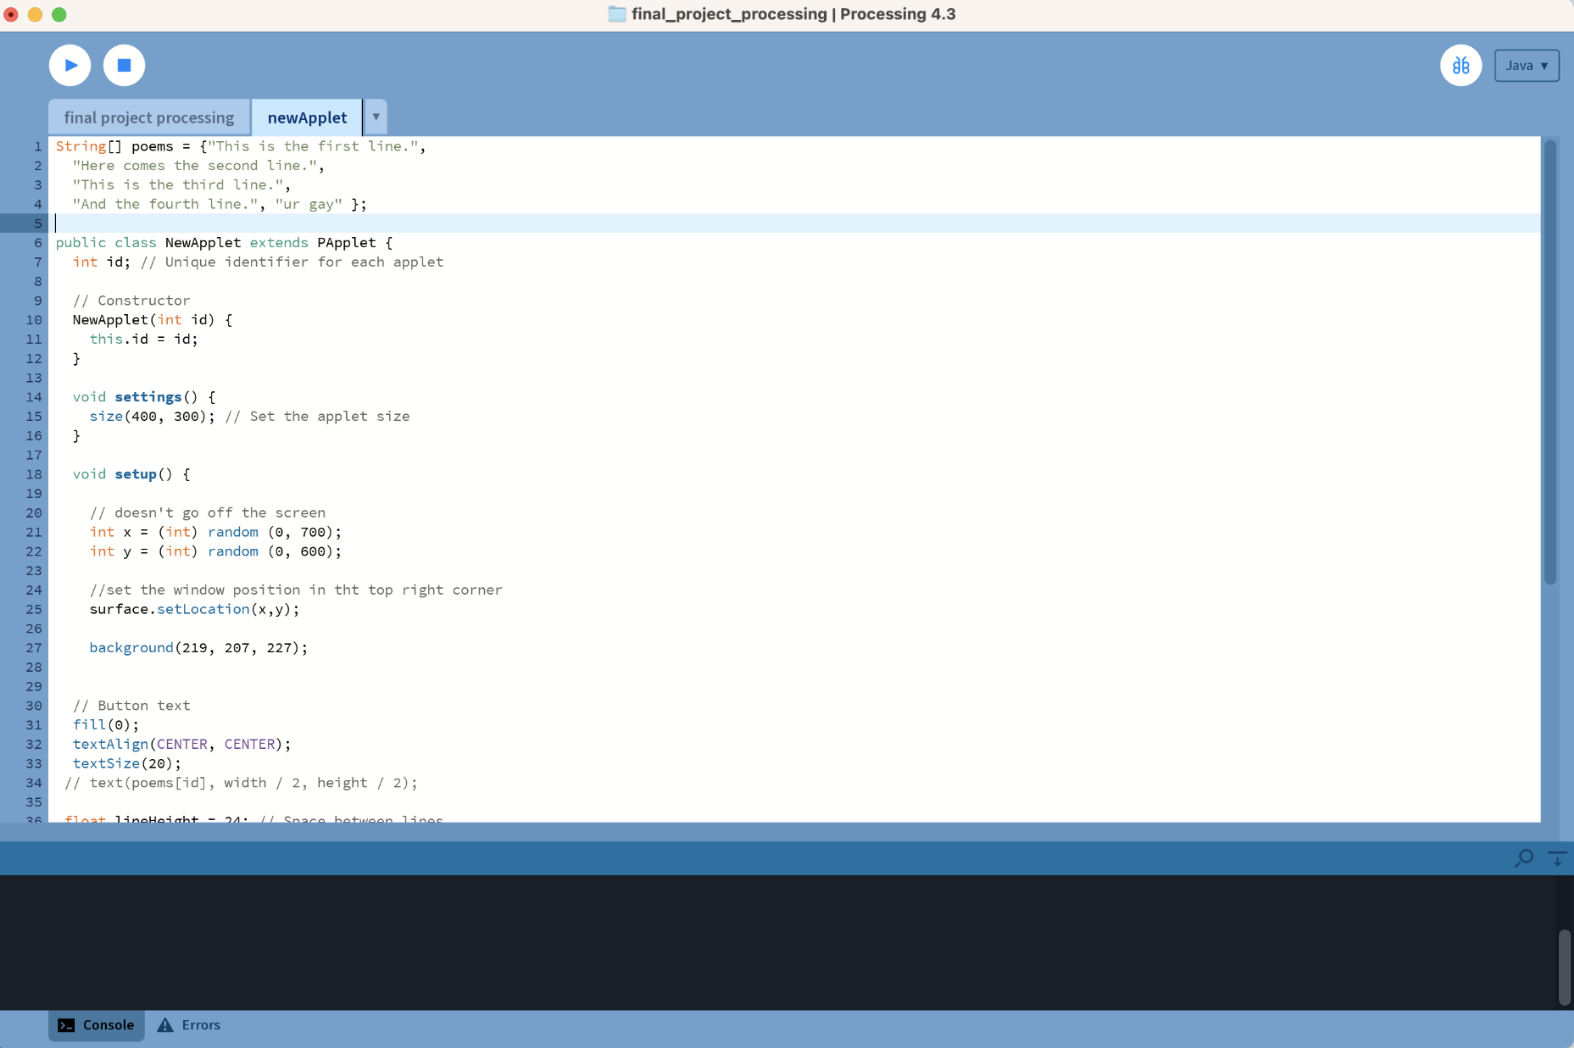Place cursor on the settings method name
This screenshot has height=1048, width=1574.
click(x=148, y=397)
